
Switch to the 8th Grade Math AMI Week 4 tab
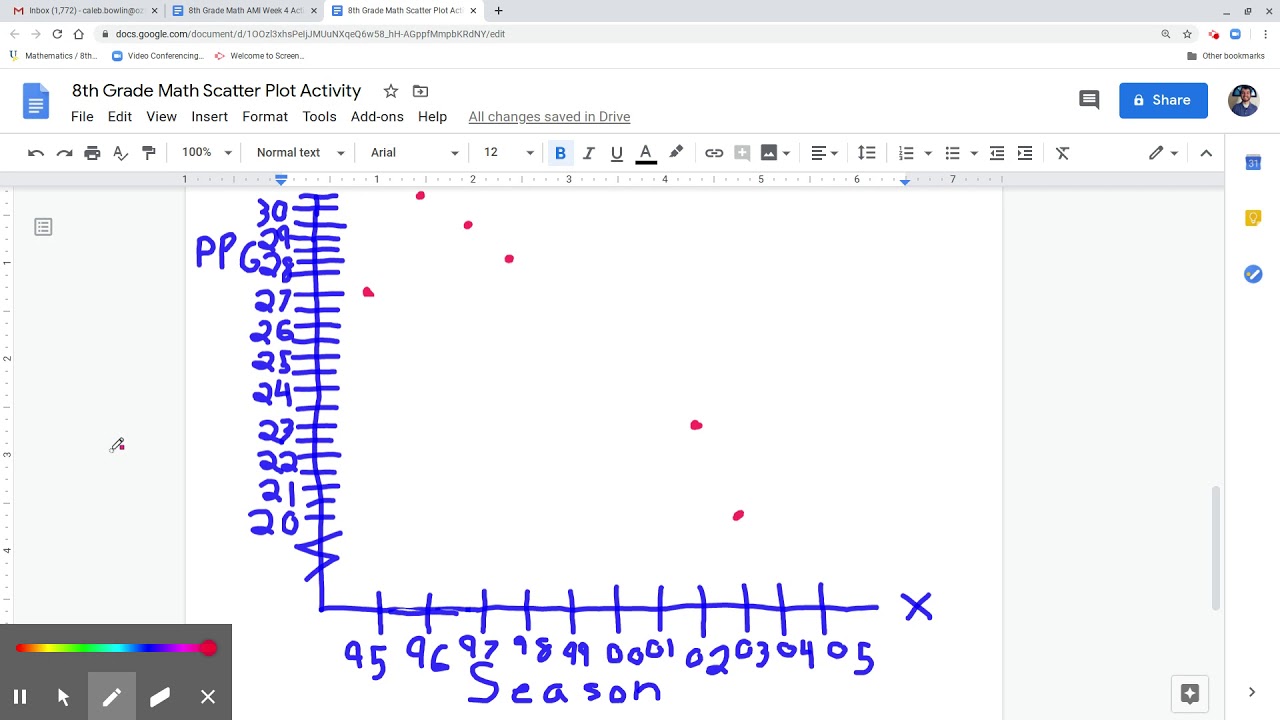(x=244, y=11)
